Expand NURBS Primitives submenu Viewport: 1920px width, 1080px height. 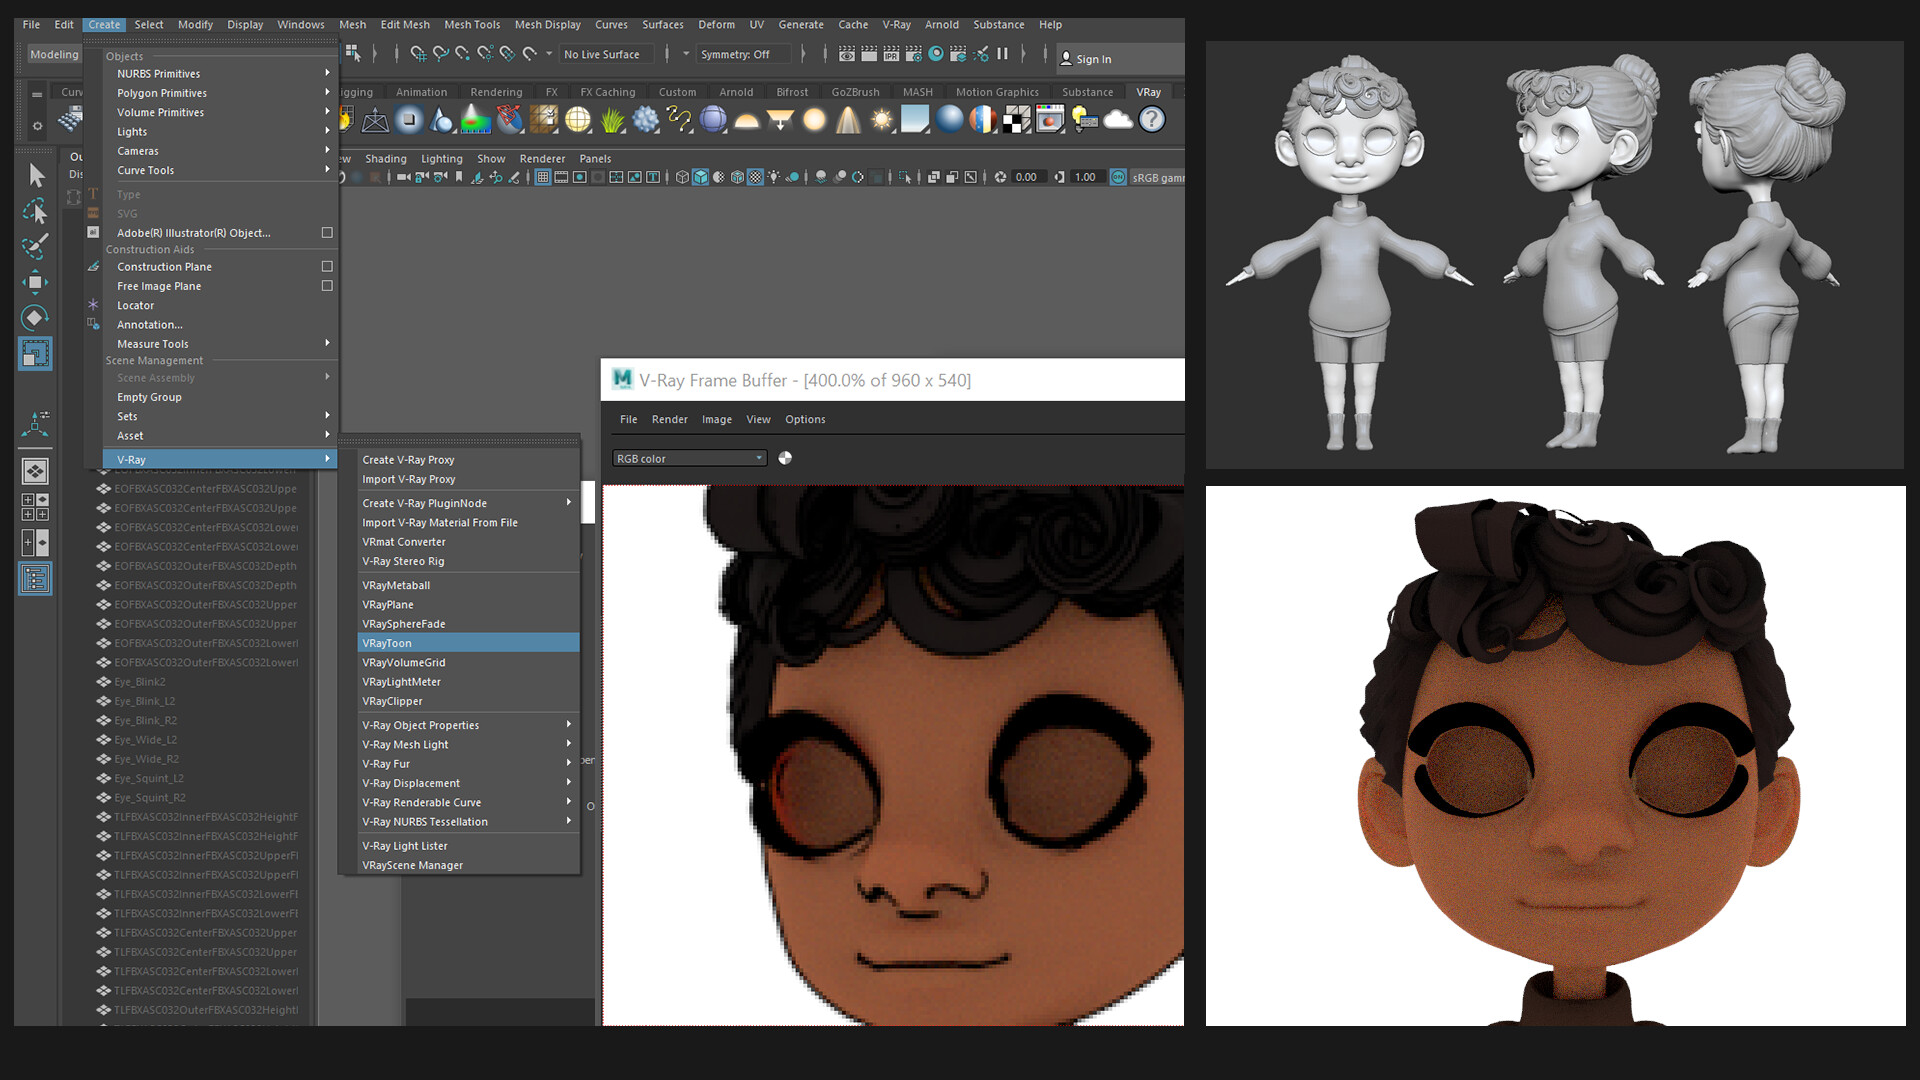tap(220, 74)
